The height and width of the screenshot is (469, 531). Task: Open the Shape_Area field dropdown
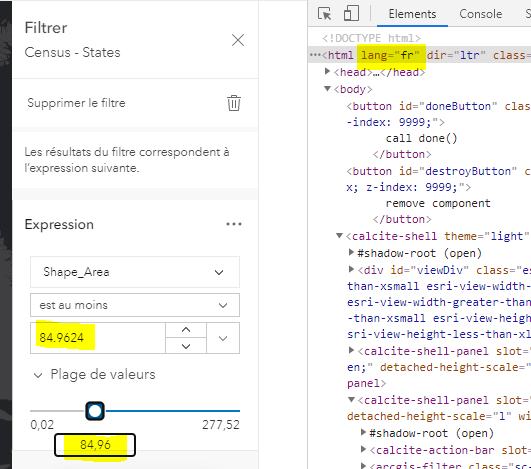[135, 272]
